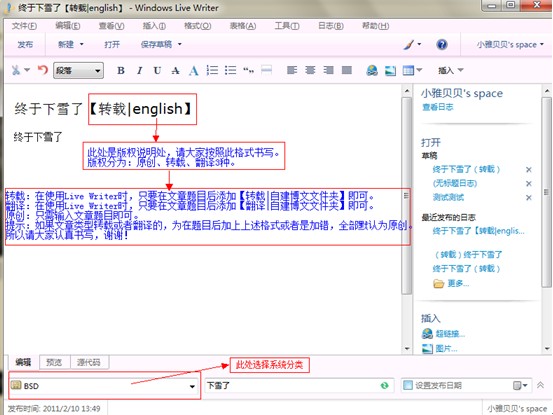The width and height of the screenshot is (553, 415).
Task: Insert a numbered list
Action: point(212,70)
